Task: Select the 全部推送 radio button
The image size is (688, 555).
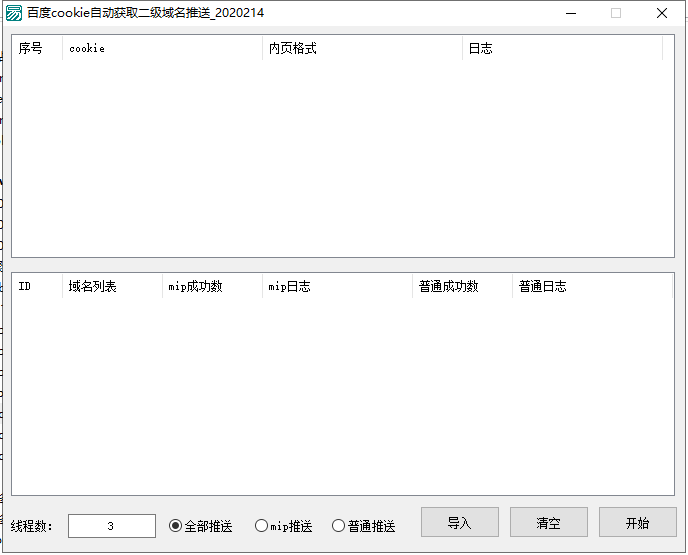Action: point(201,526)
